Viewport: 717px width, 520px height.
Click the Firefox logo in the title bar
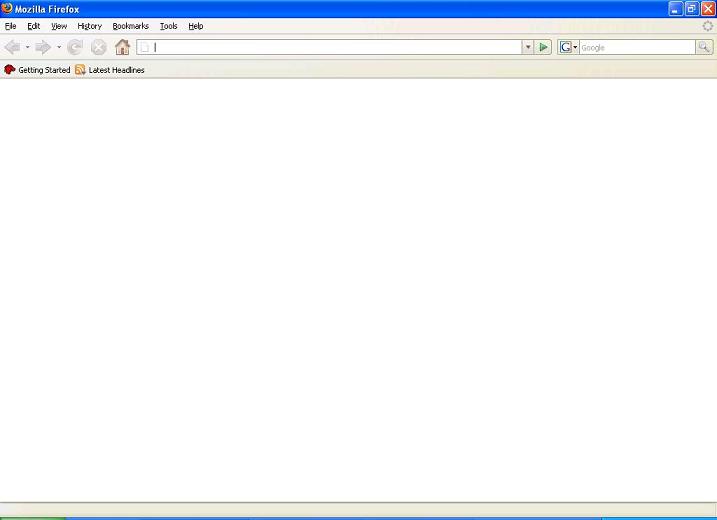click(x=7, y=8)
